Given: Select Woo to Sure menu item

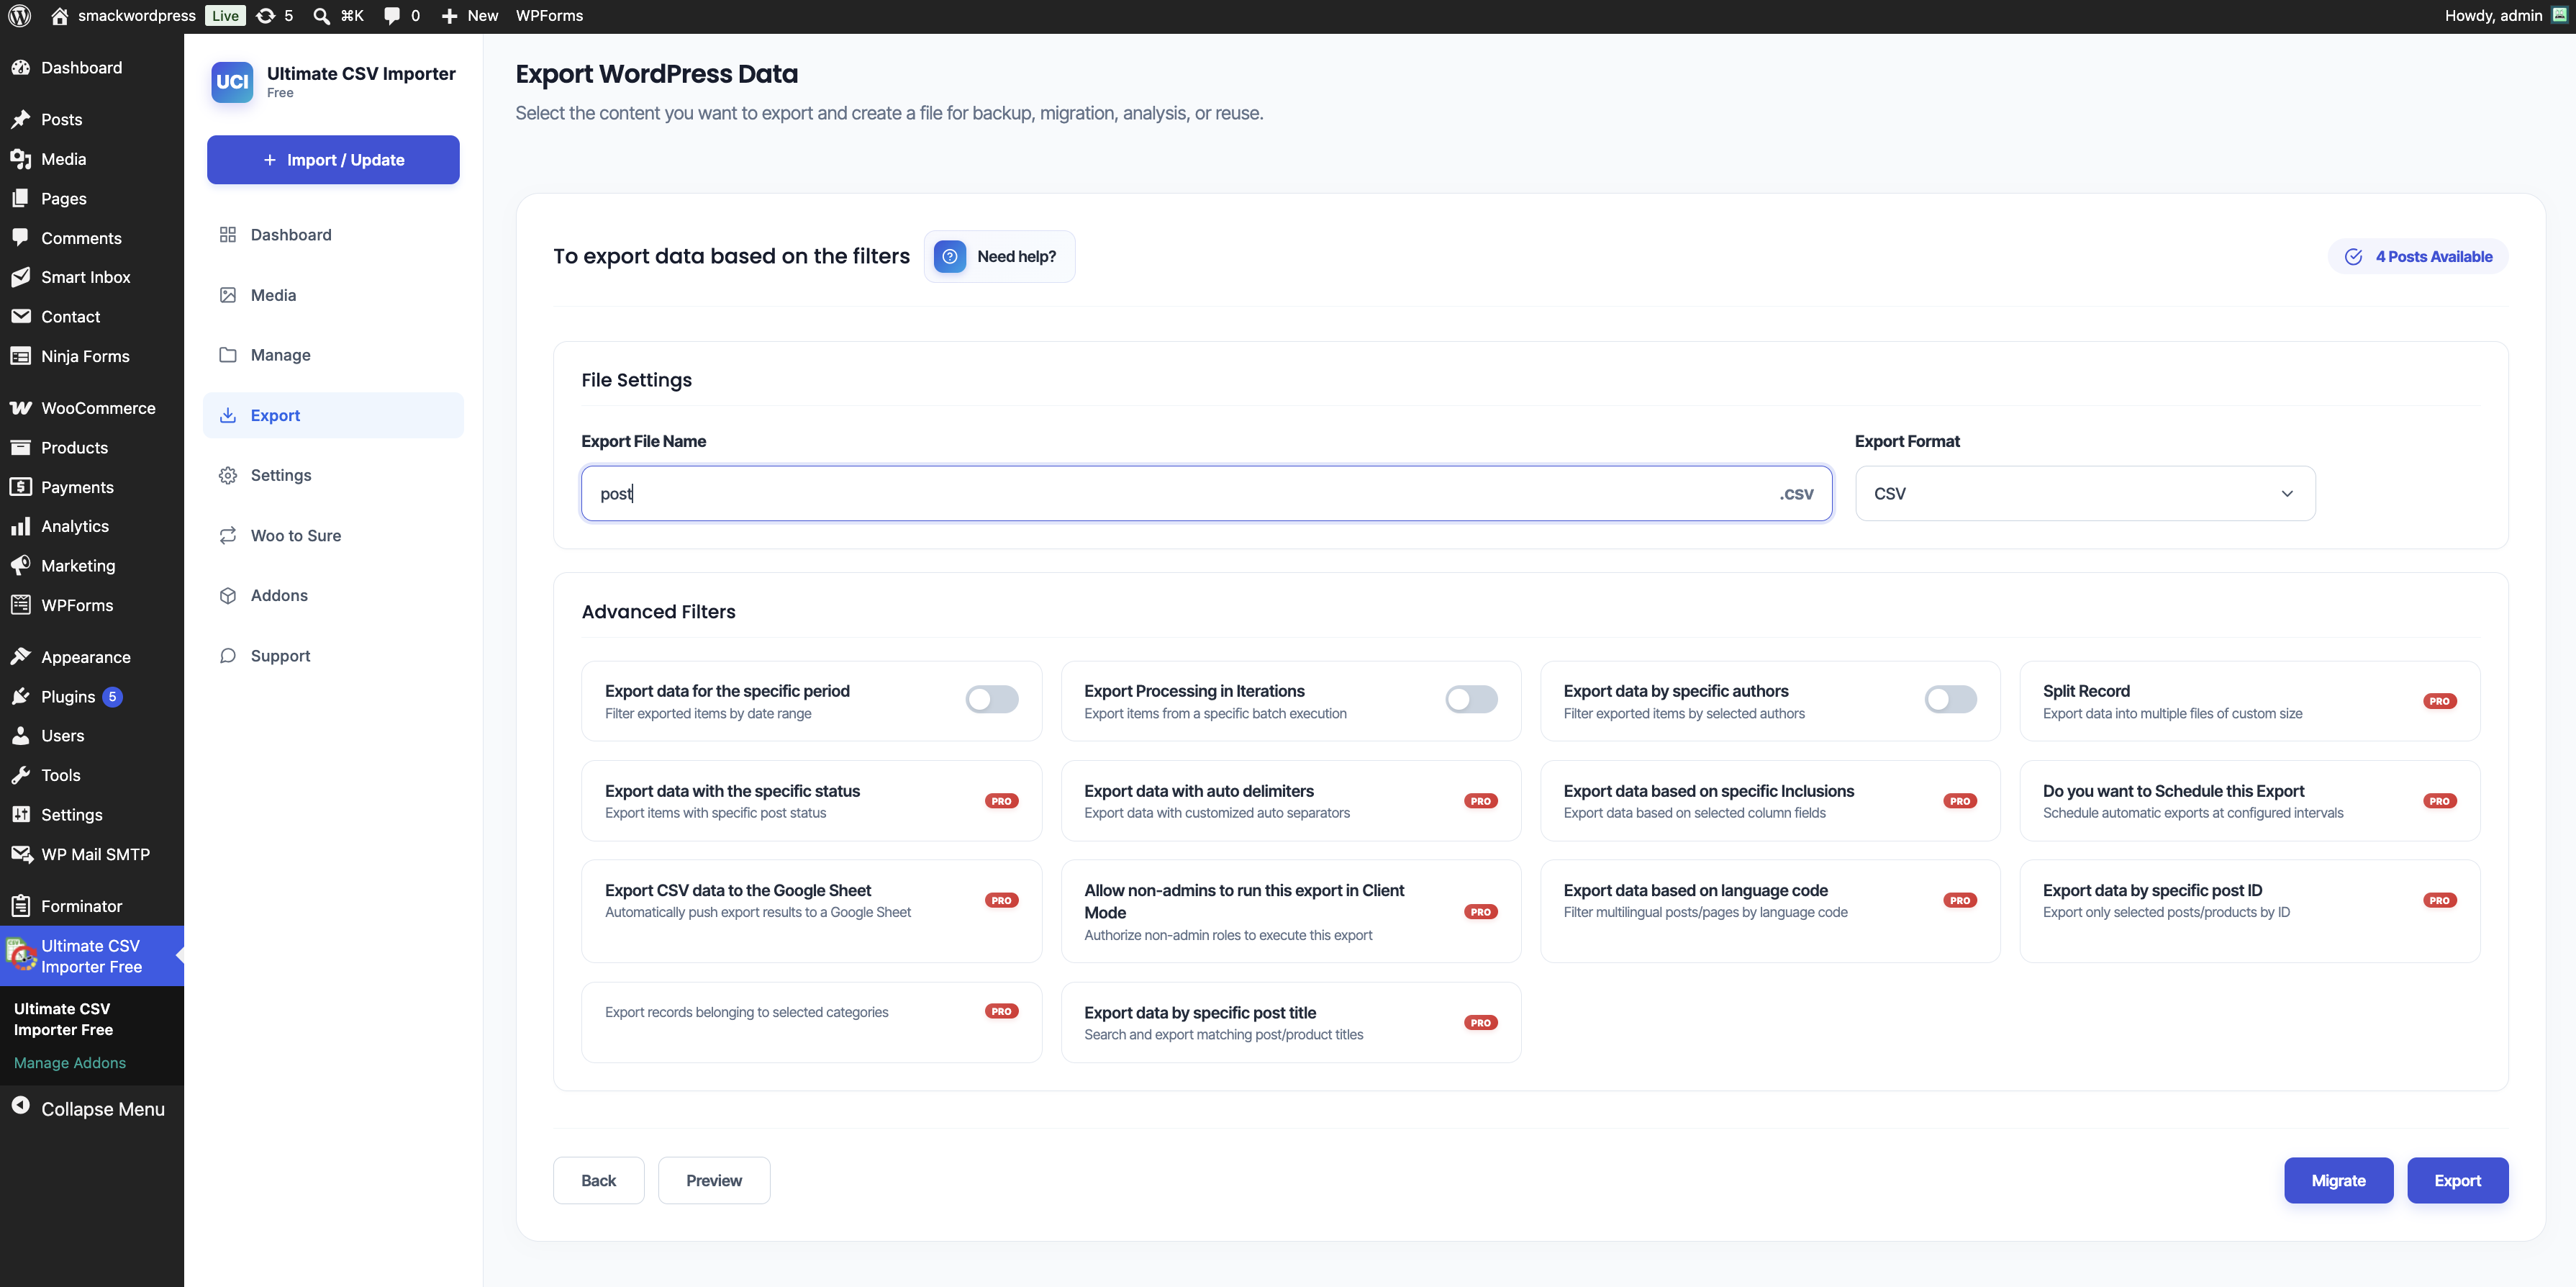Looking at the screenshot, I should pyautogui.click(x=333, y=535).
